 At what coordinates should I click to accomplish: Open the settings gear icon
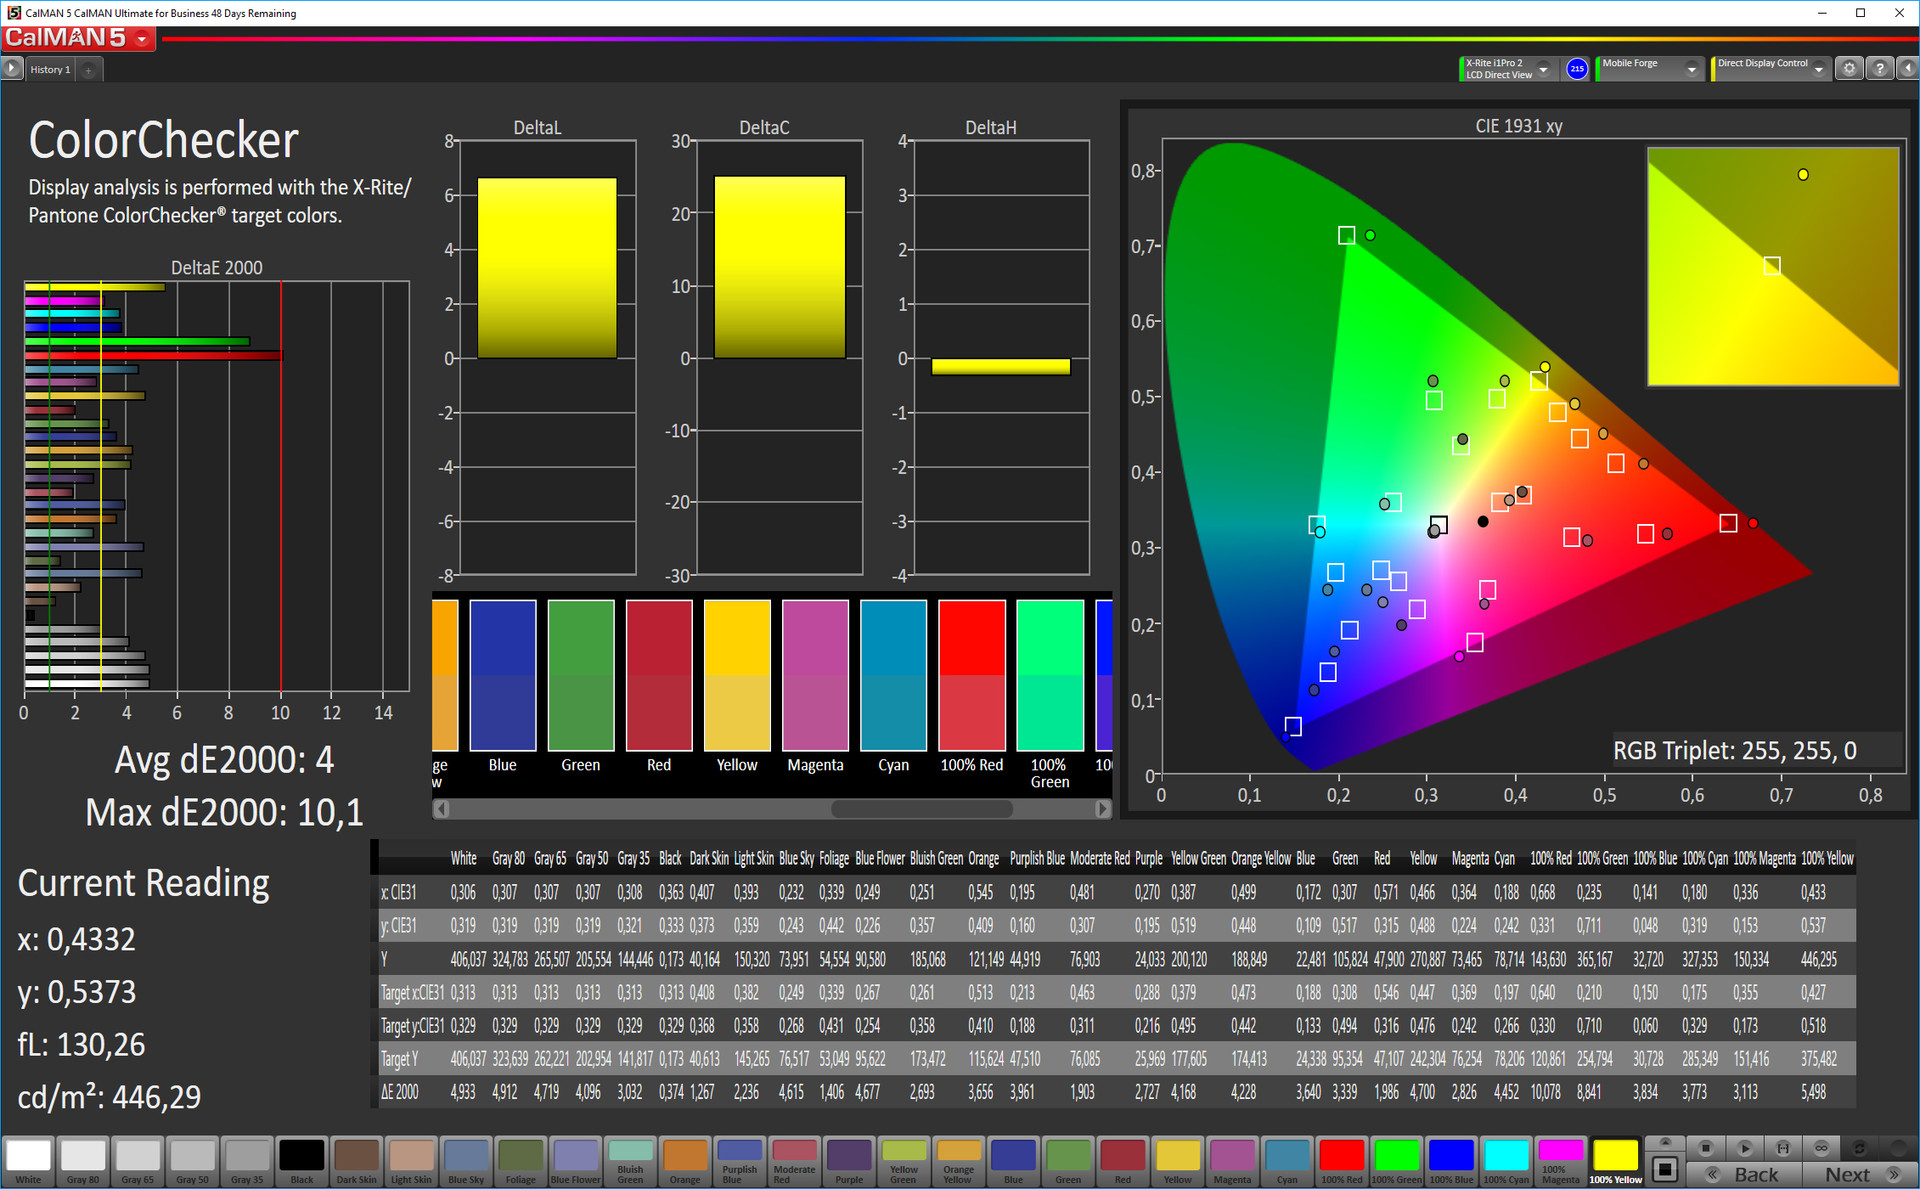pyautogui.click(x=1849, y=69)
